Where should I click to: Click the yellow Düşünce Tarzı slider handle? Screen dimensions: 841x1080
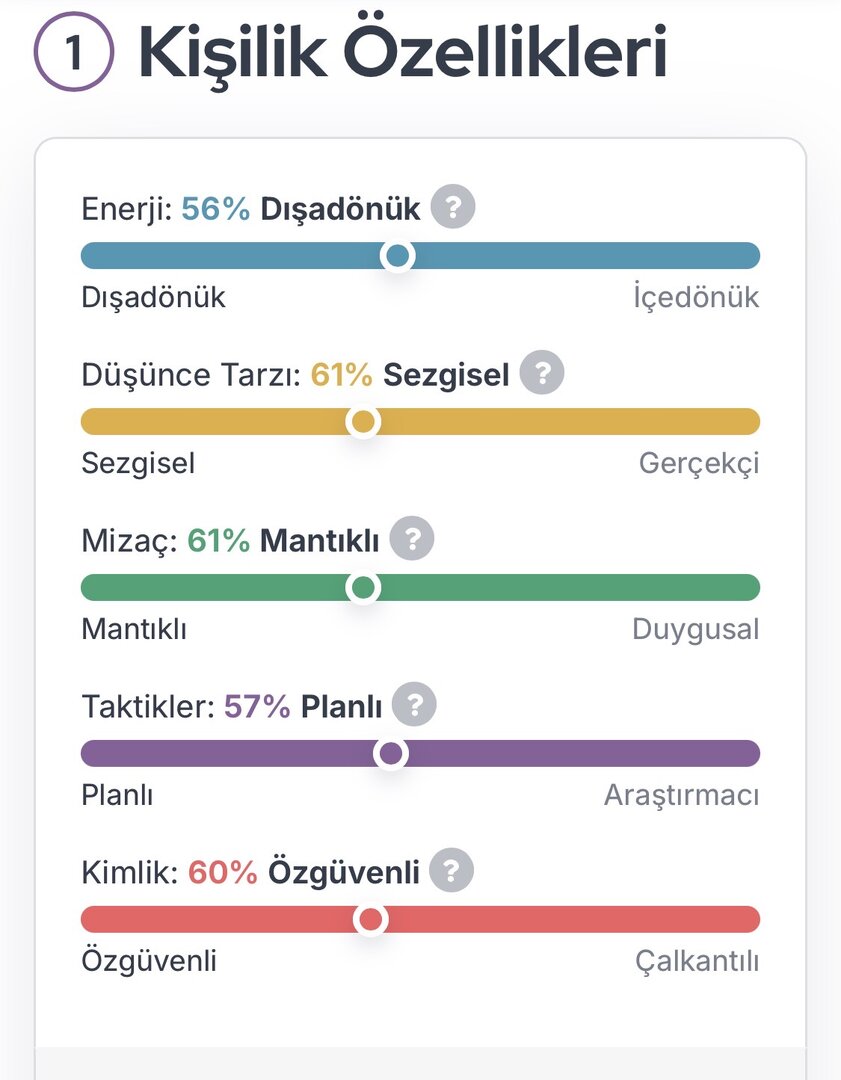click(363, 422)
